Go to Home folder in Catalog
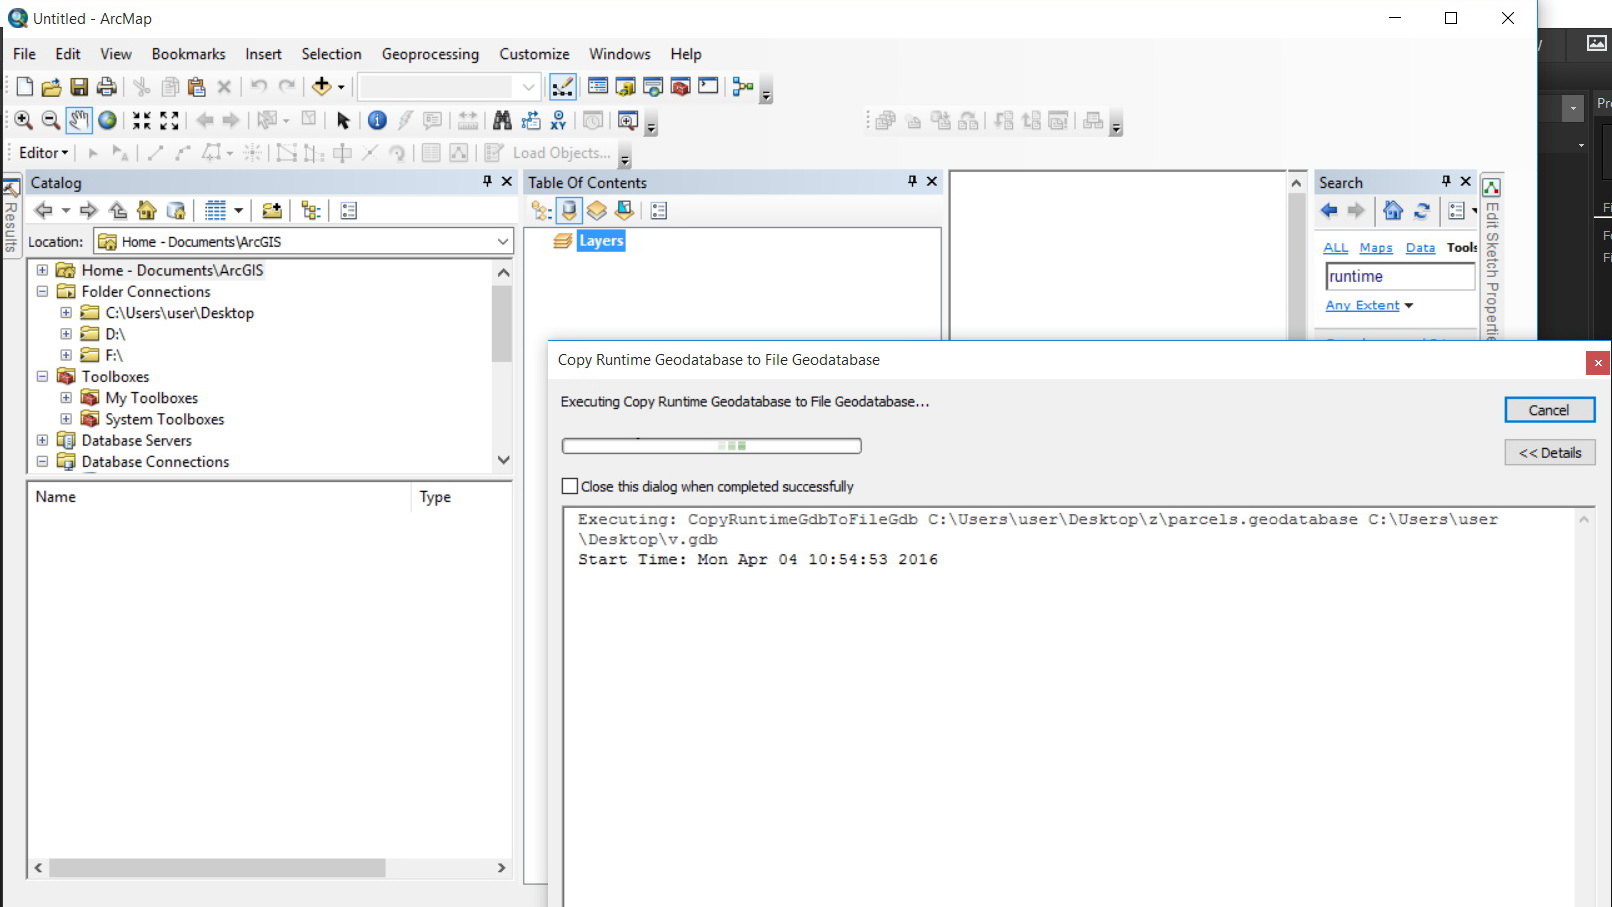 click(x=147, y=211)
